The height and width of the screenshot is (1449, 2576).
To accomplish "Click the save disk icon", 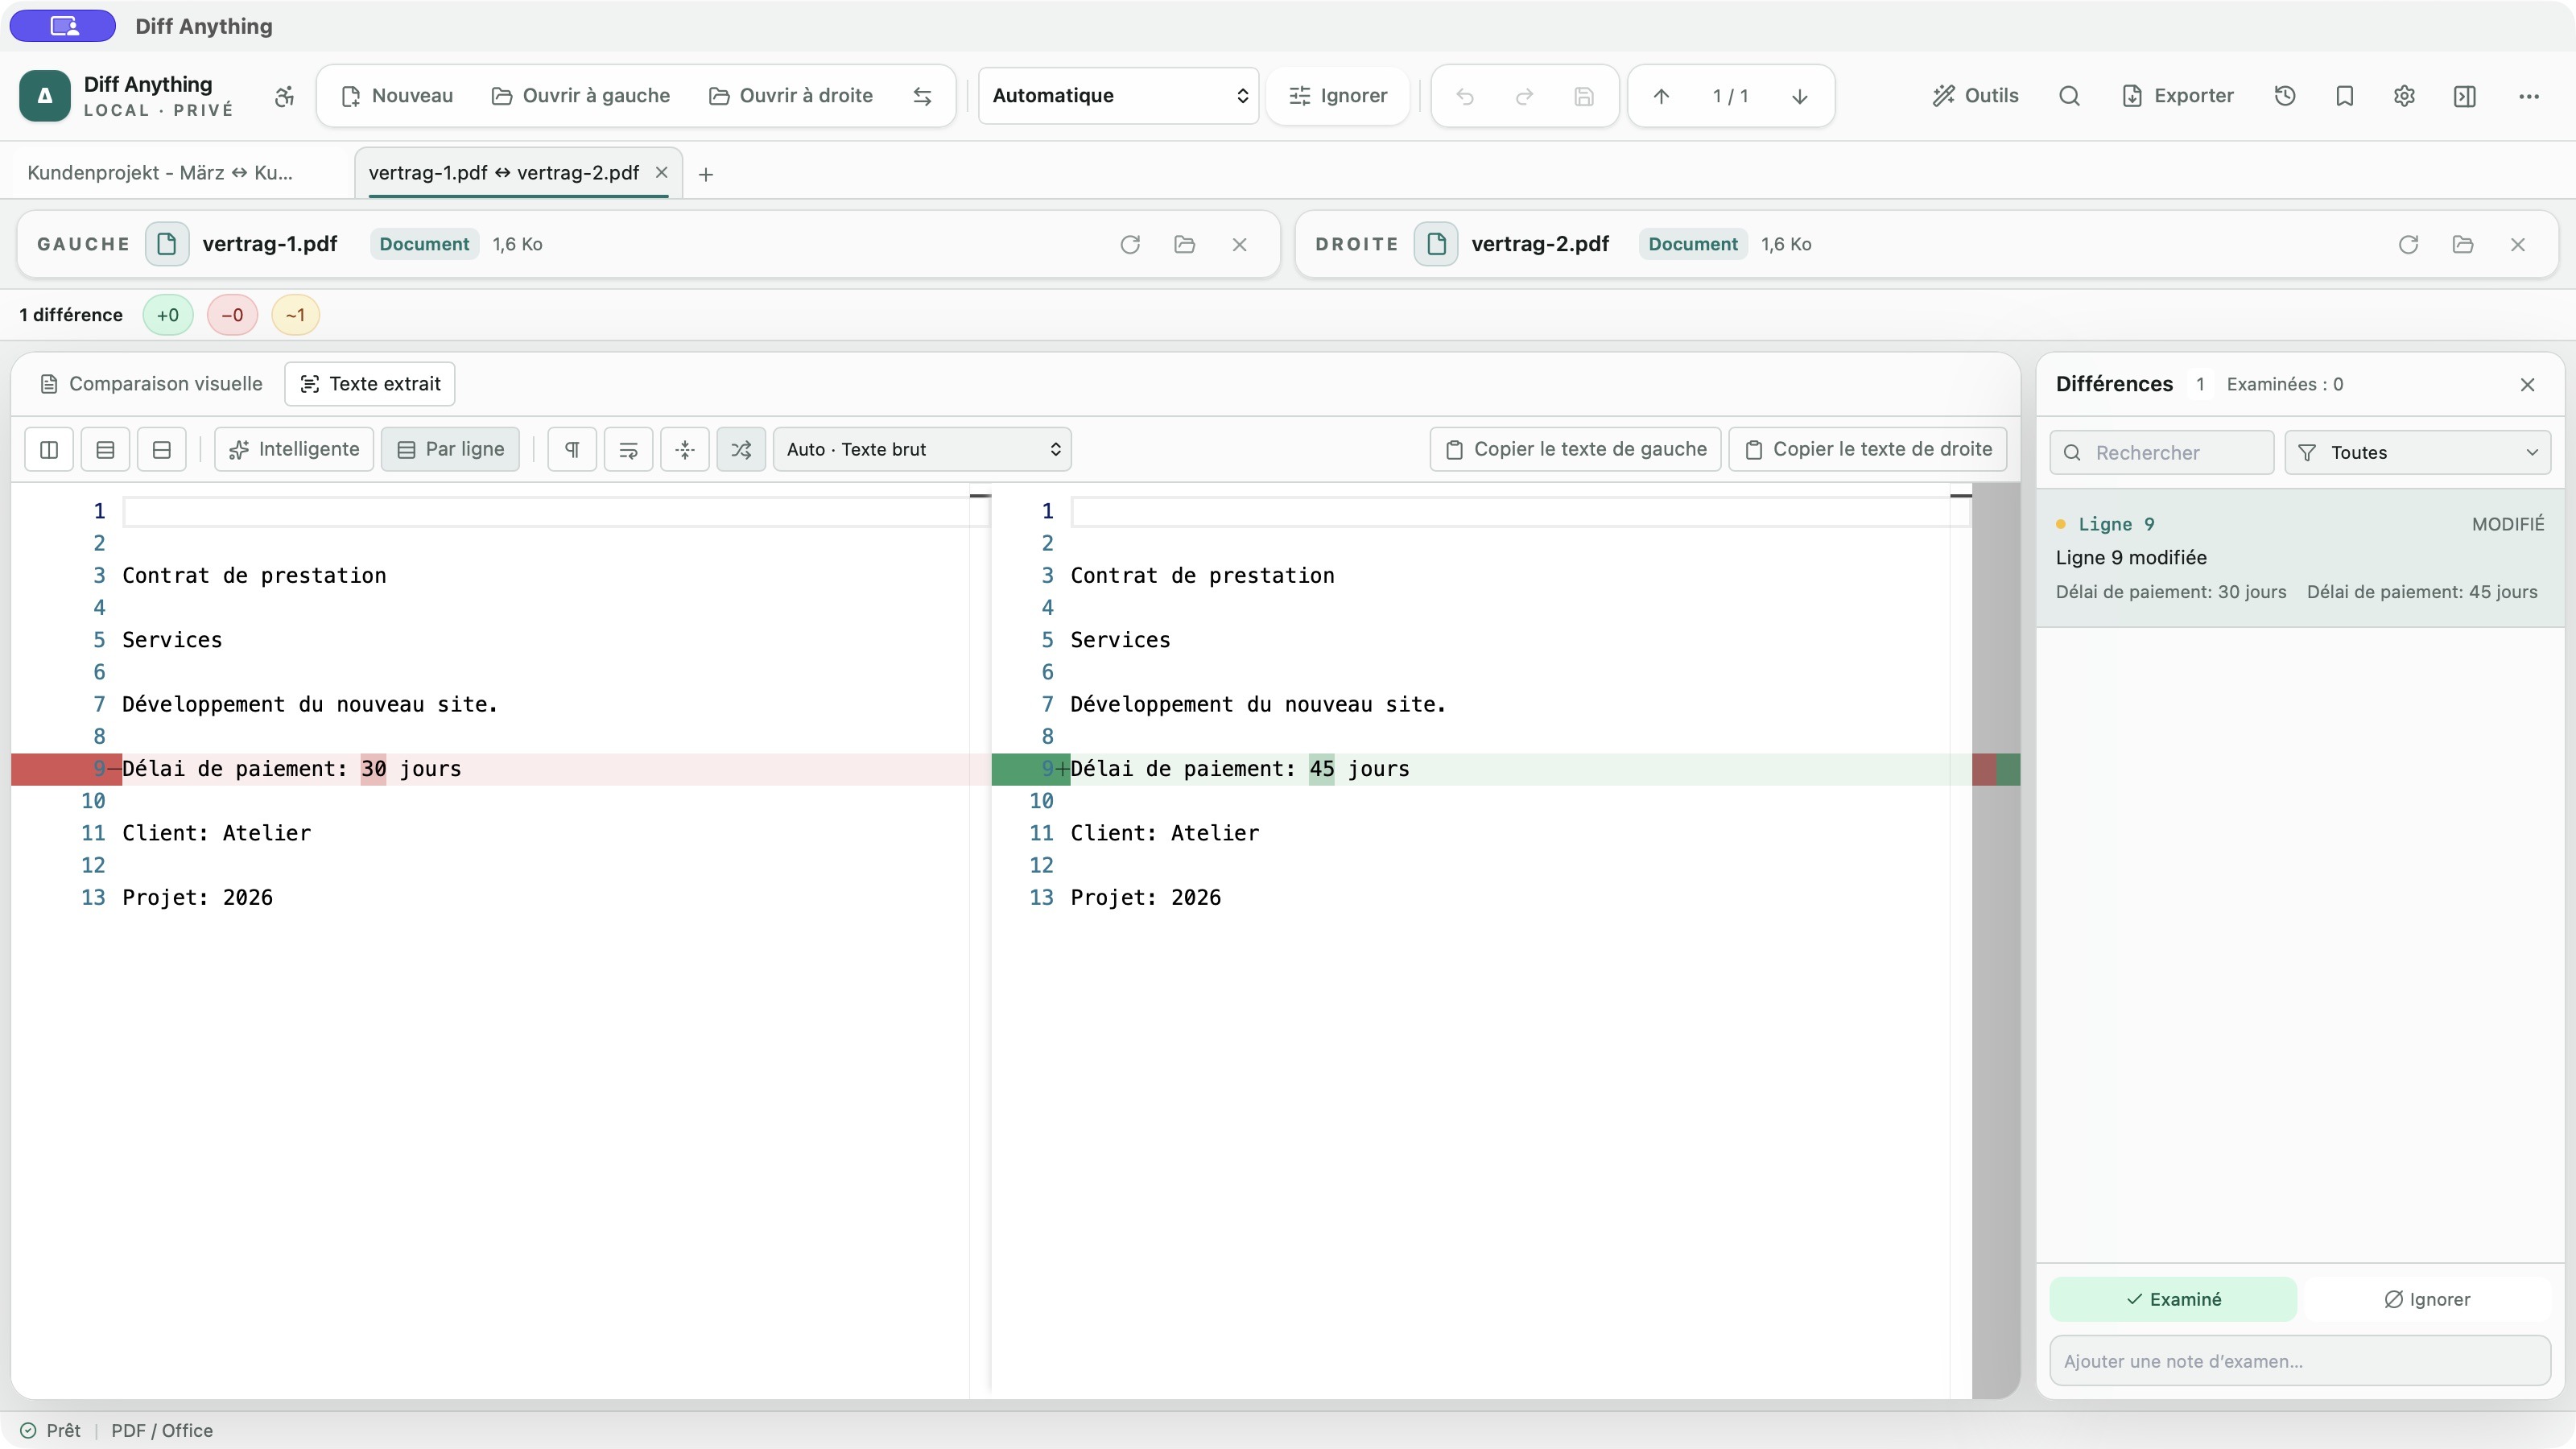I will [1584, 96].
